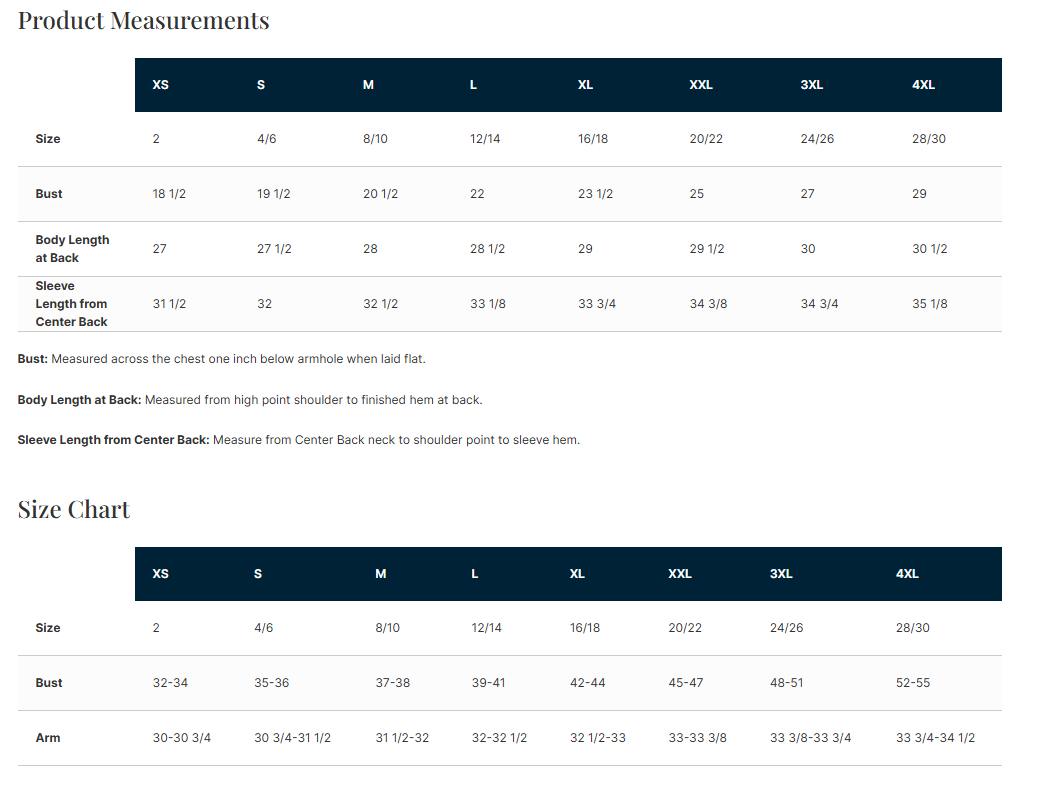Select the 31 1/2-32 arm range cell
The height and width of the screenshot is (797, 1043).
(402, 738)
